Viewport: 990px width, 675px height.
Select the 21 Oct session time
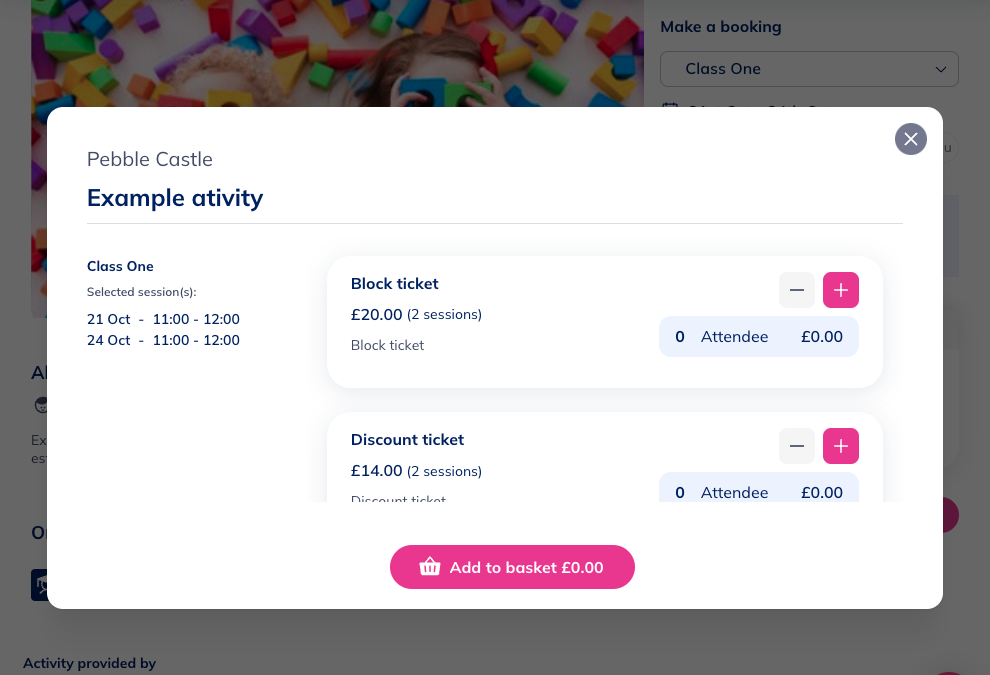pyautogui.click(x=163, y=320)
